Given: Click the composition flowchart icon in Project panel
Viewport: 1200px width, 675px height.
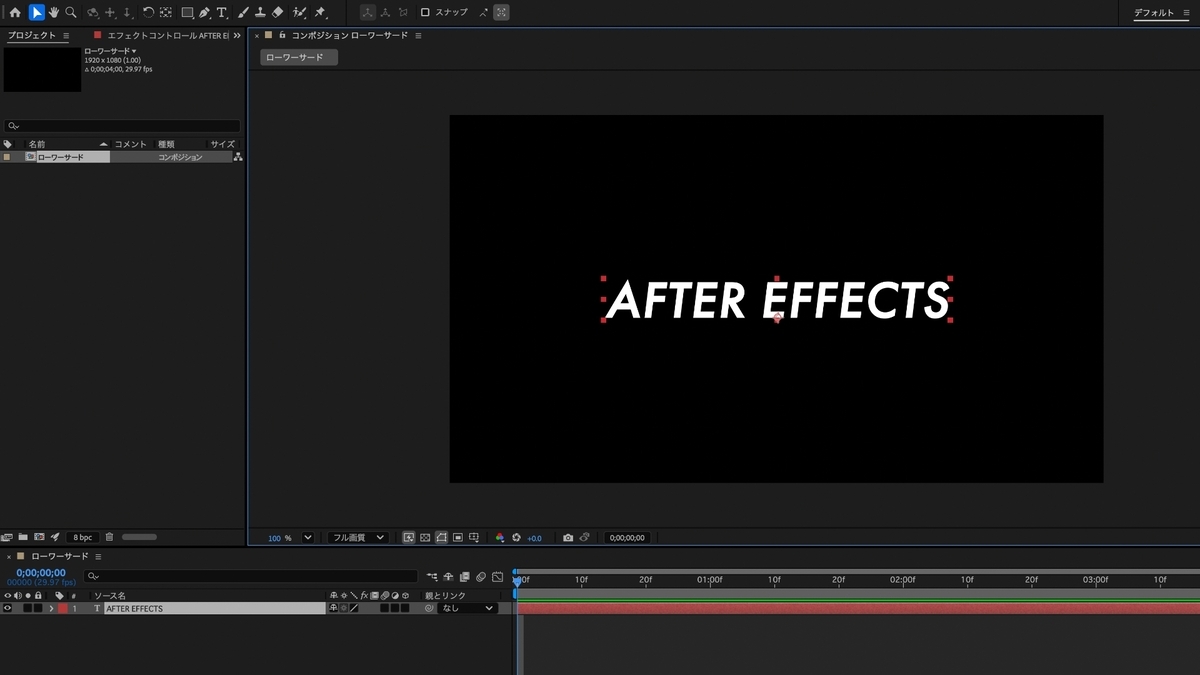Looking at the screenshot, I should click(237, 157).
